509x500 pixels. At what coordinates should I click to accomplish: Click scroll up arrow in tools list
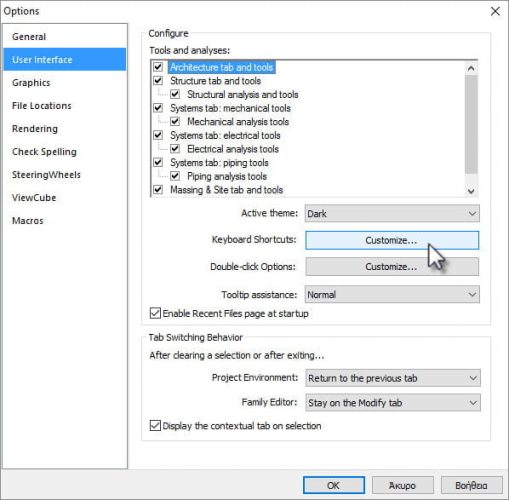471,69
